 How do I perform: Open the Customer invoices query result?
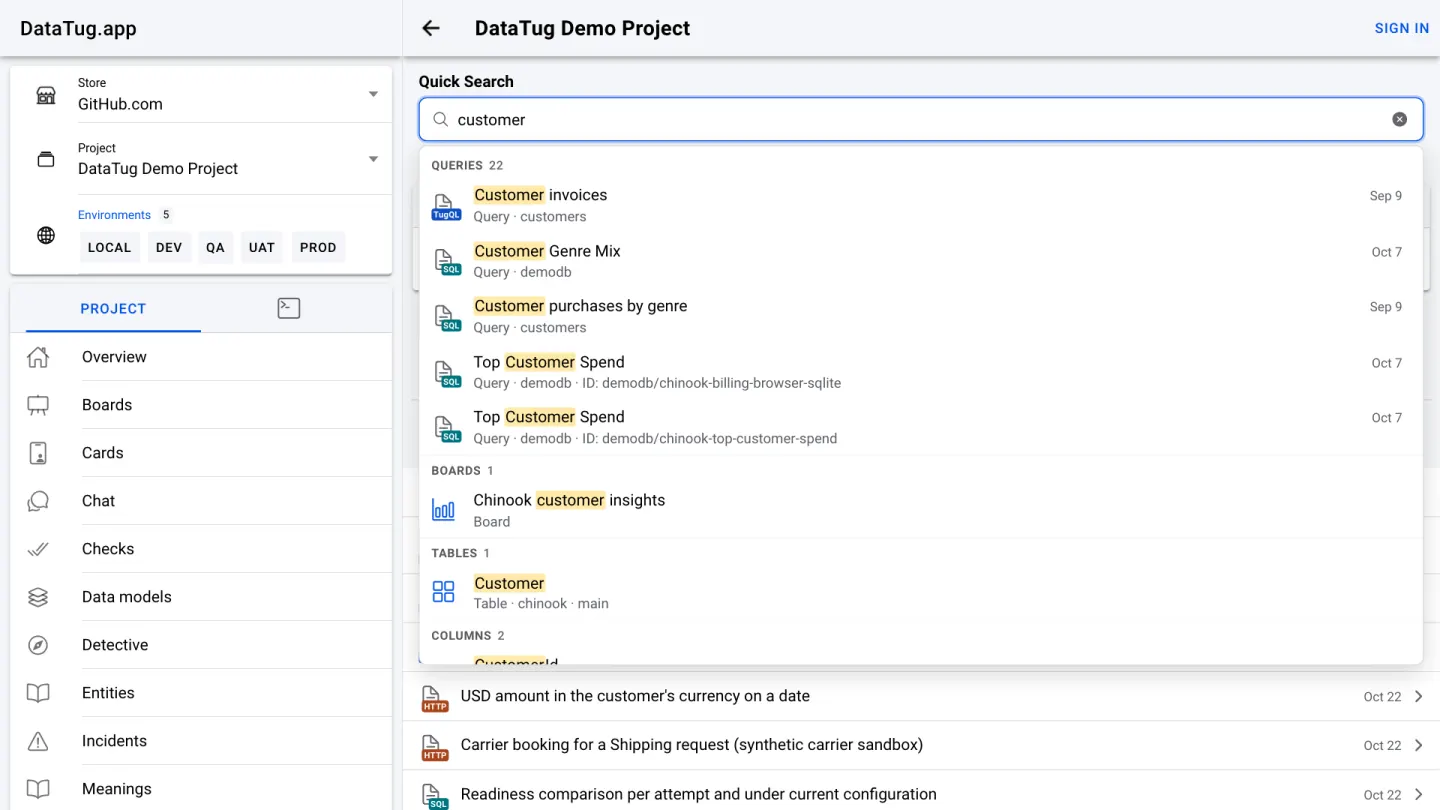[x=921, y=205]
